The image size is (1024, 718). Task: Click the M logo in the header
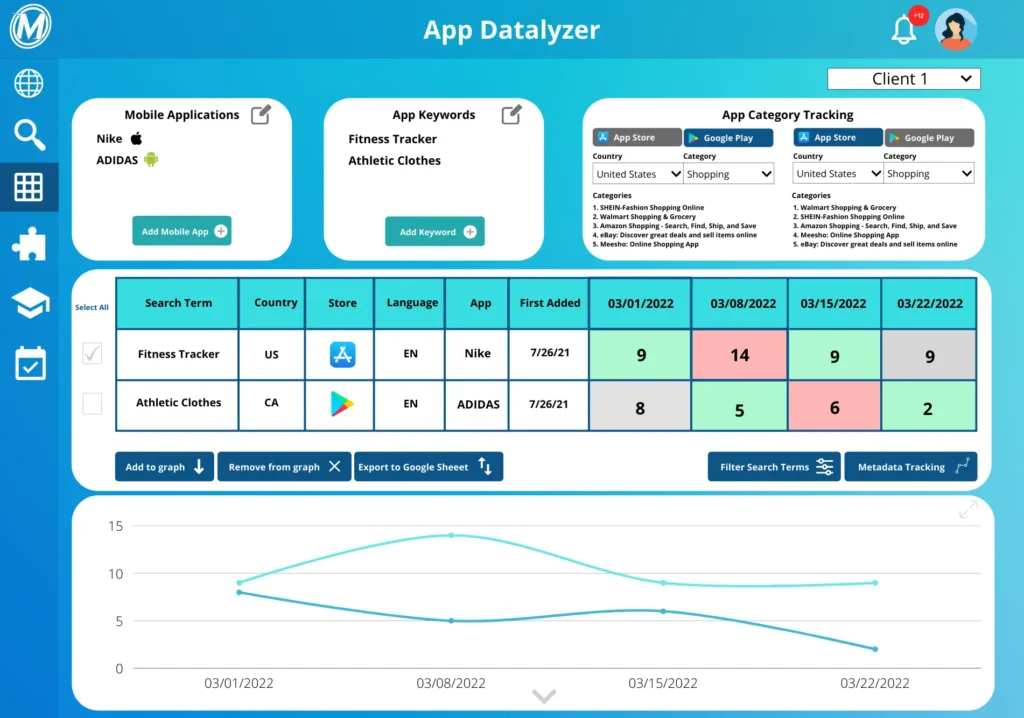[30, 27]
